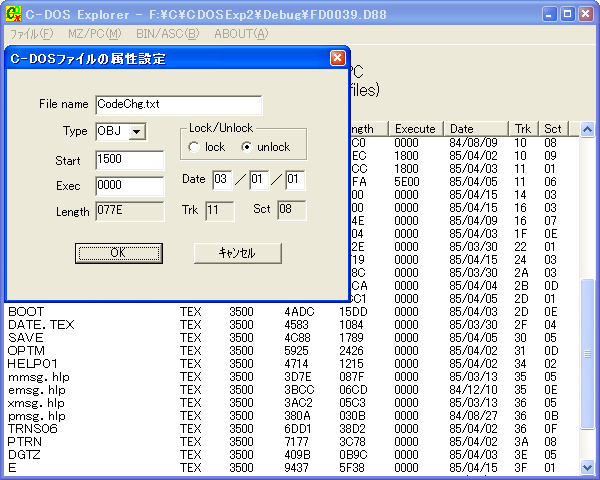600x480 pixels.
Task: Click the キャンセル button
Action: [238, 253]
